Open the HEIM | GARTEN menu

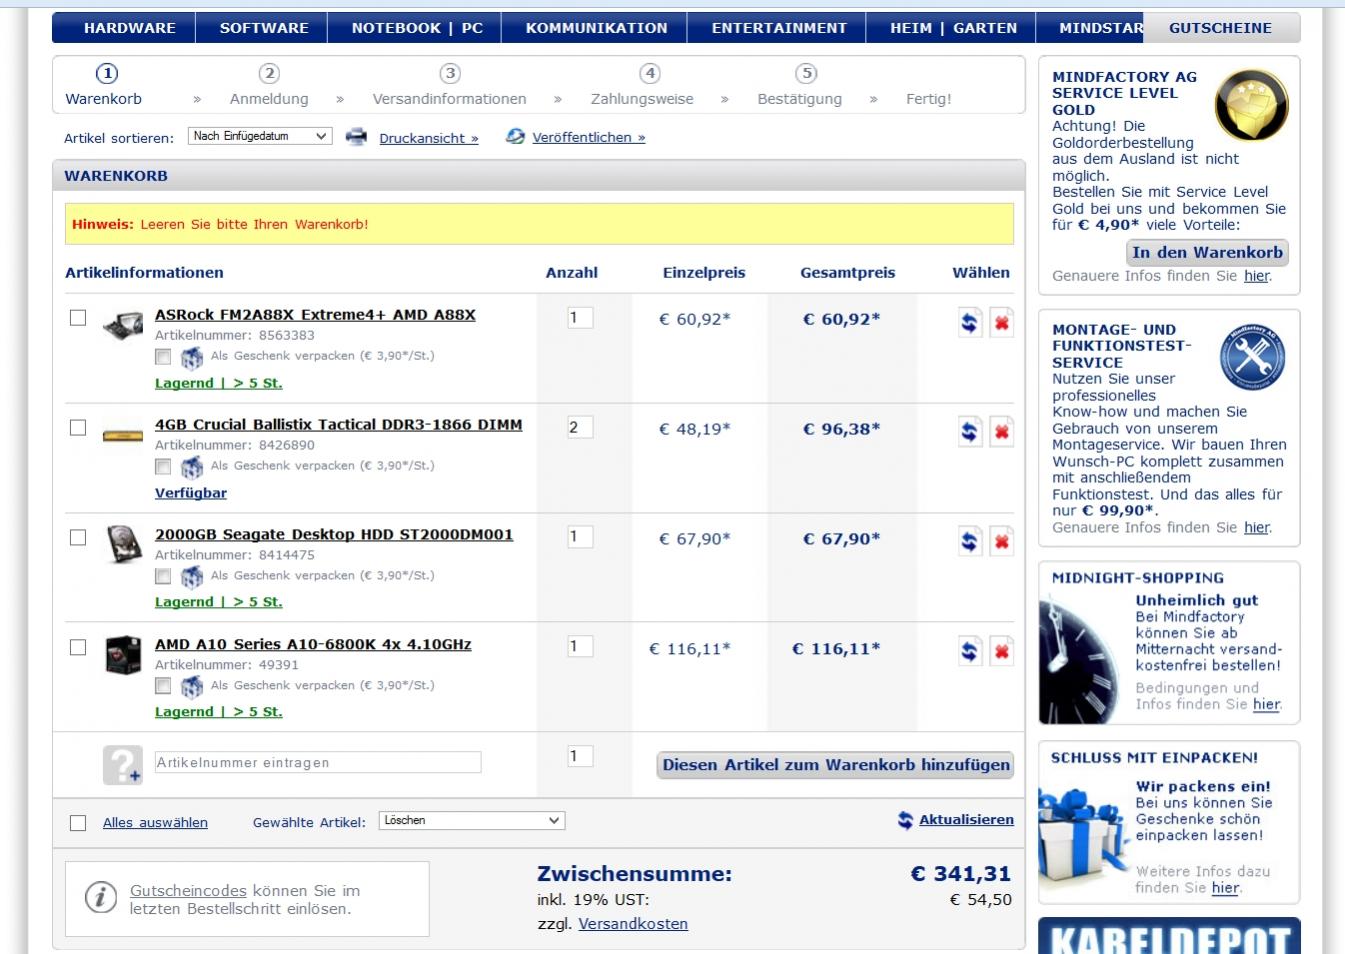point(953,28)
